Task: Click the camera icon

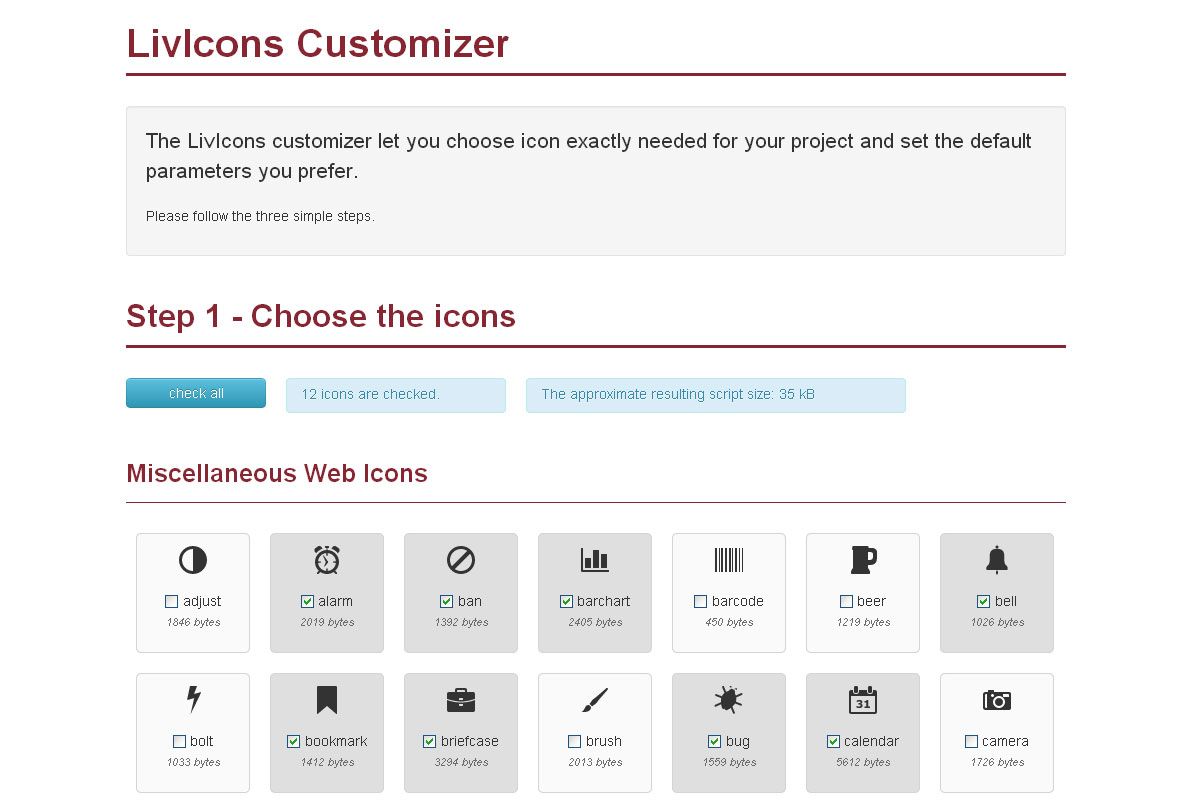Action: pos(997,700)
